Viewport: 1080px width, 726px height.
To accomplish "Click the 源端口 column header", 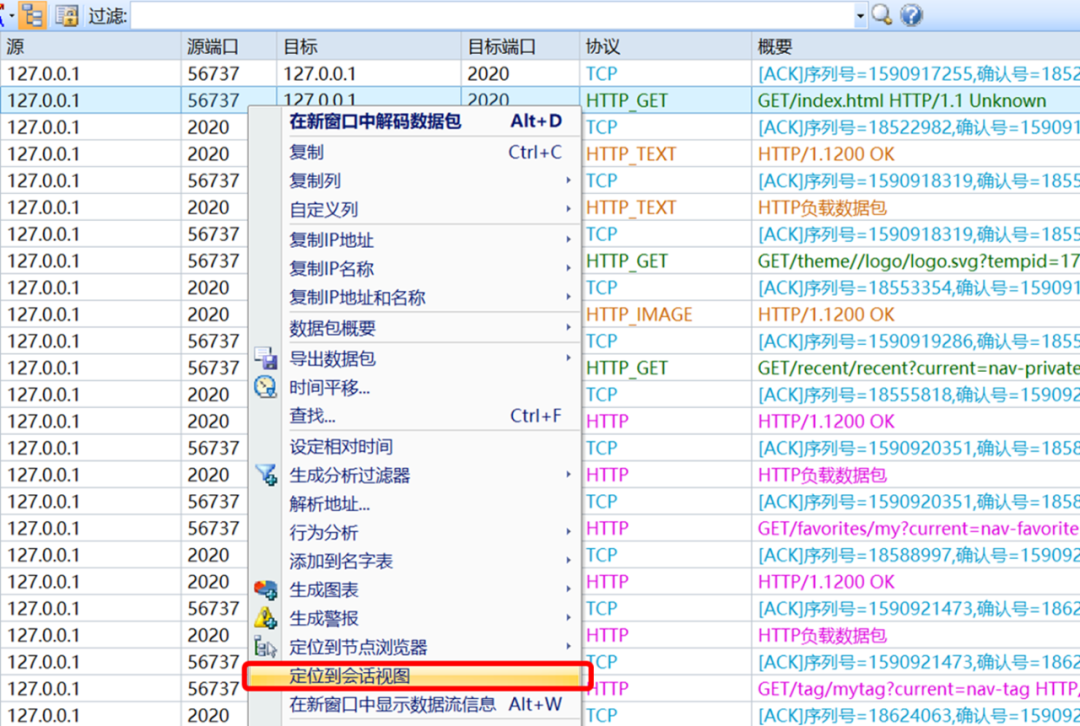I will [x=212, y=47].
